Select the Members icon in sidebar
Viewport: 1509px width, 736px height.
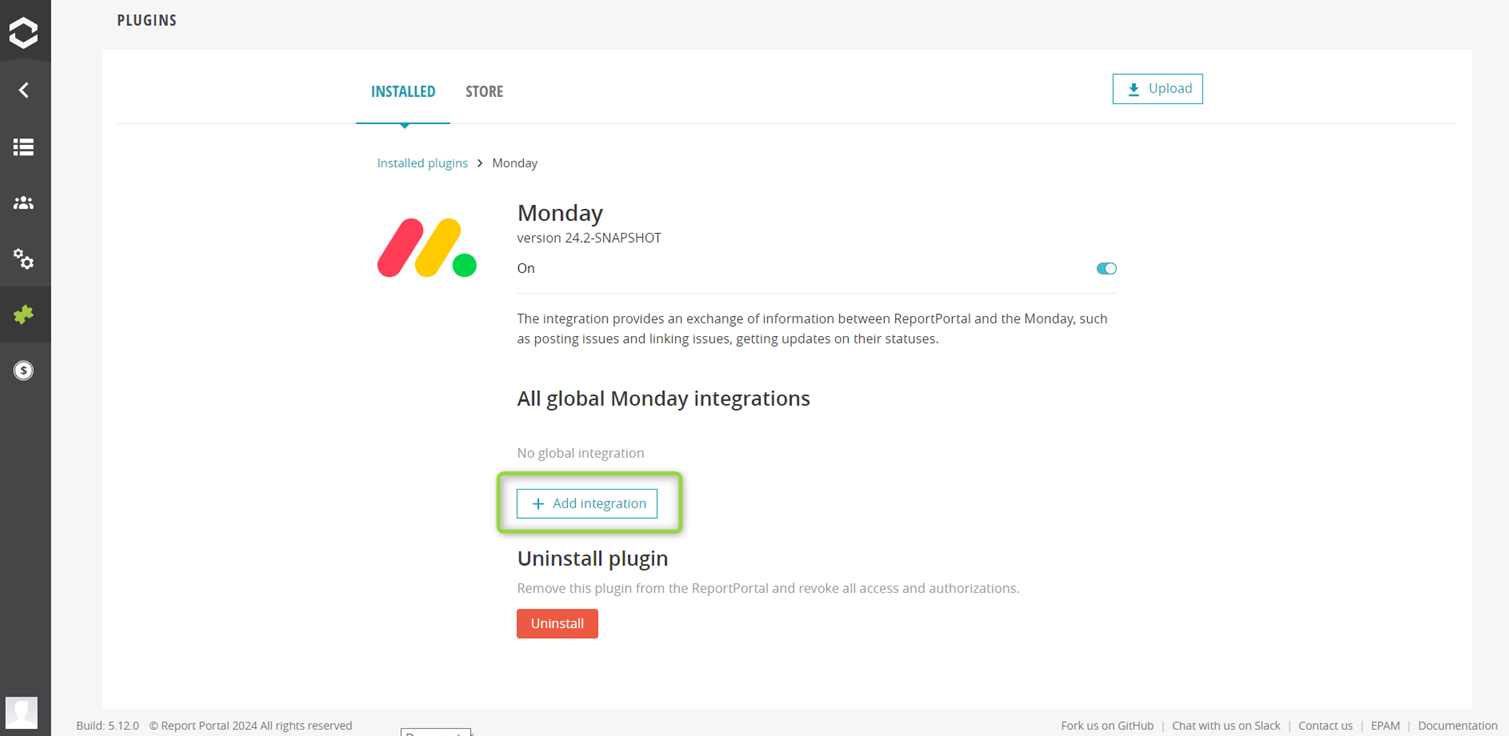(x=25, y=203)
